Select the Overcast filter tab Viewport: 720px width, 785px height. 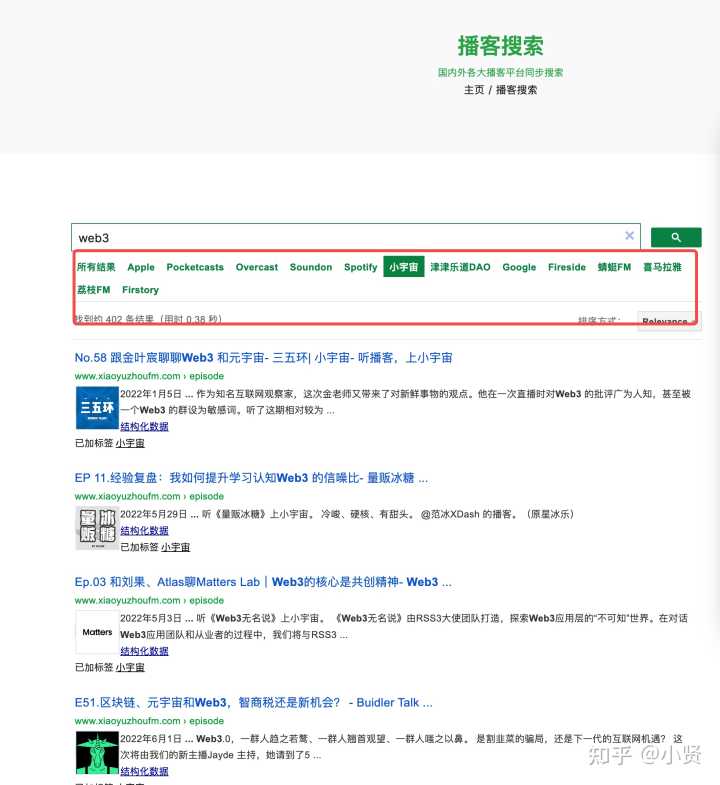256,267
